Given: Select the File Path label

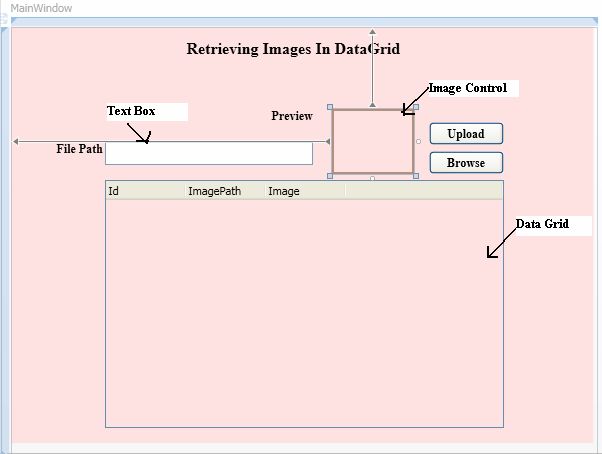Looking at the screenshot, I should pos(79,149).
